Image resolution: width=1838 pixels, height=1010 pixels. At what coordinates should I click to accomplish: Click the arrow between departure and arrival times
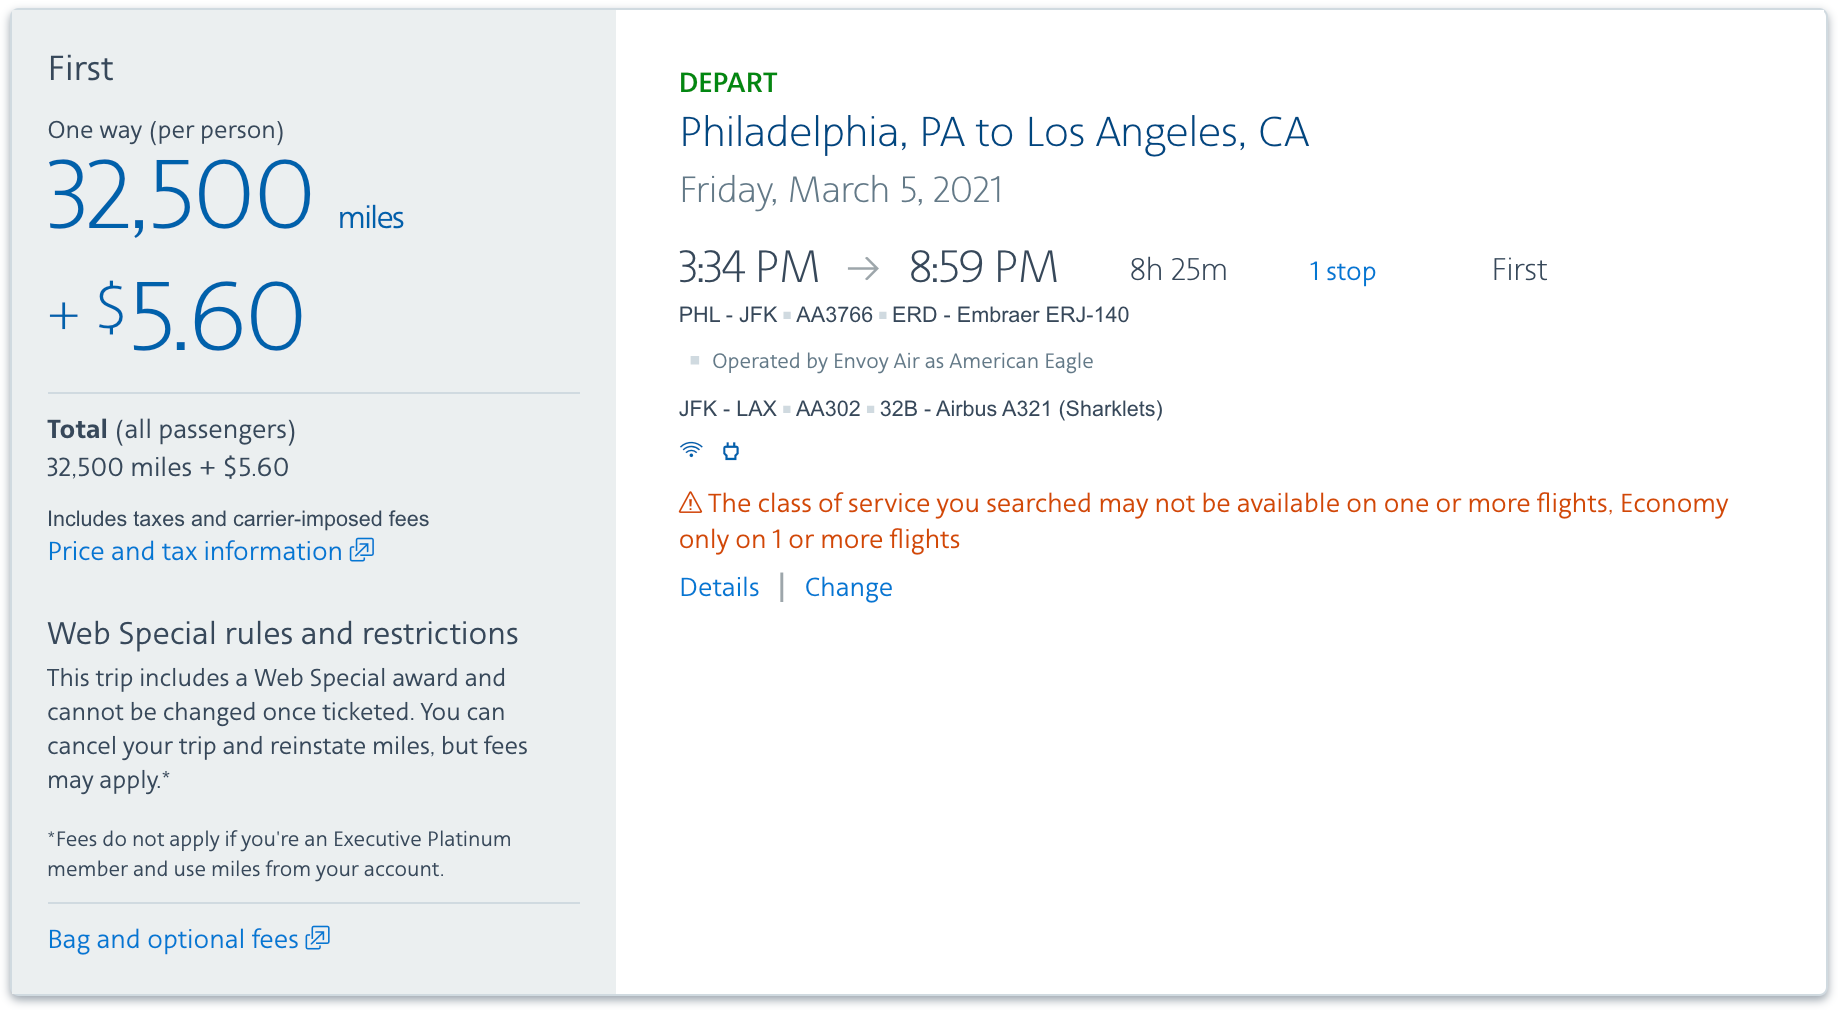[x=863, y=268]
